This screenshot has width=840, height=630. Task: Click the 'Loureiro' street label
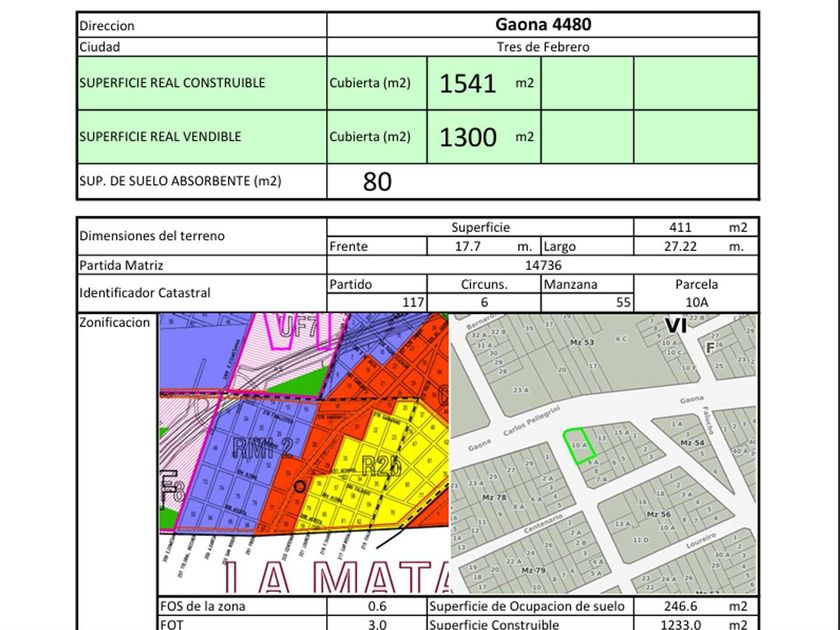coord(701,541)
